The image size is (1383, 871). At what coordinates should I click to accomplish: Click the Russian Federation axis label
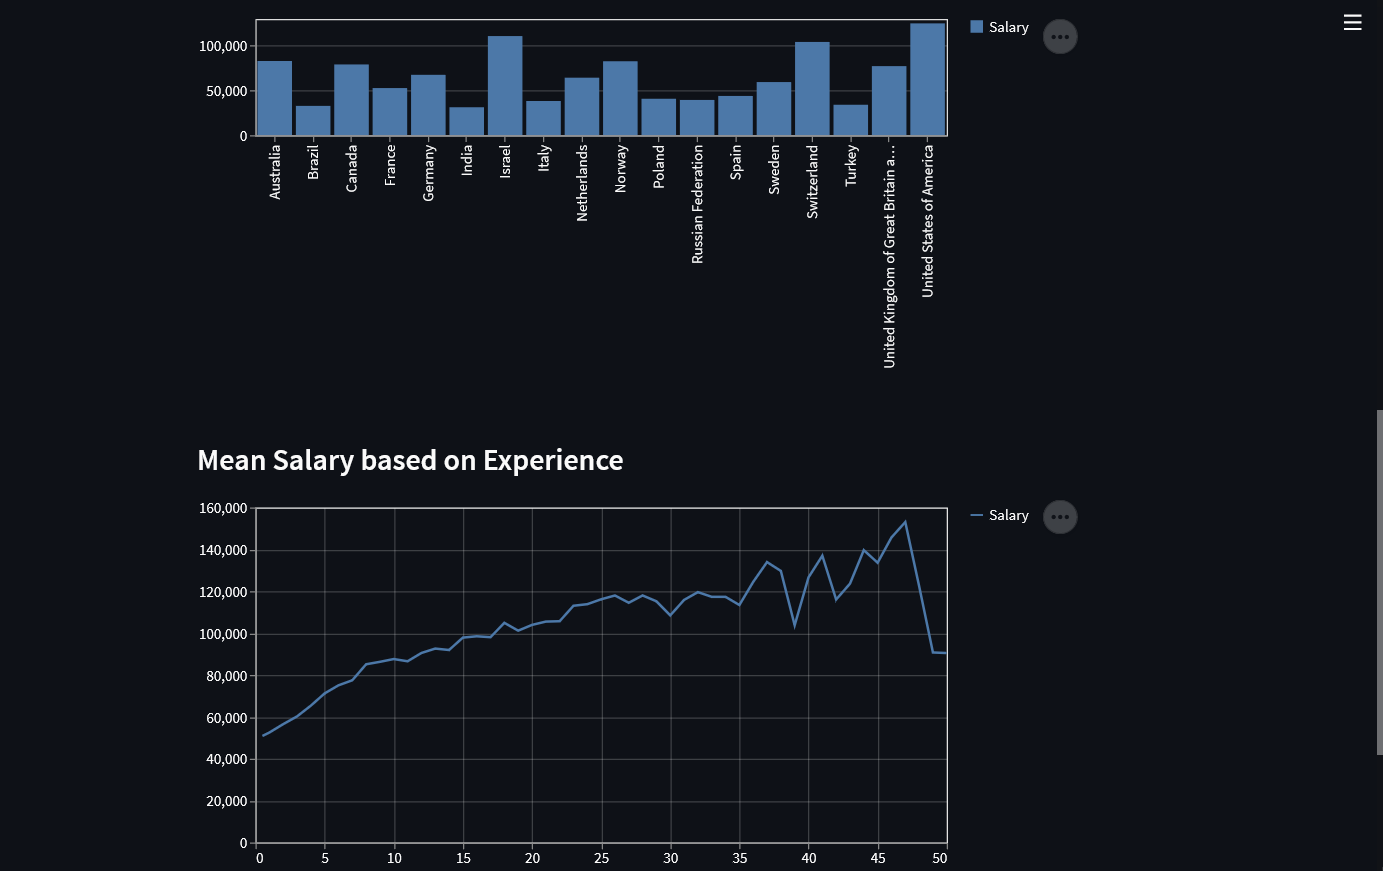697,204
